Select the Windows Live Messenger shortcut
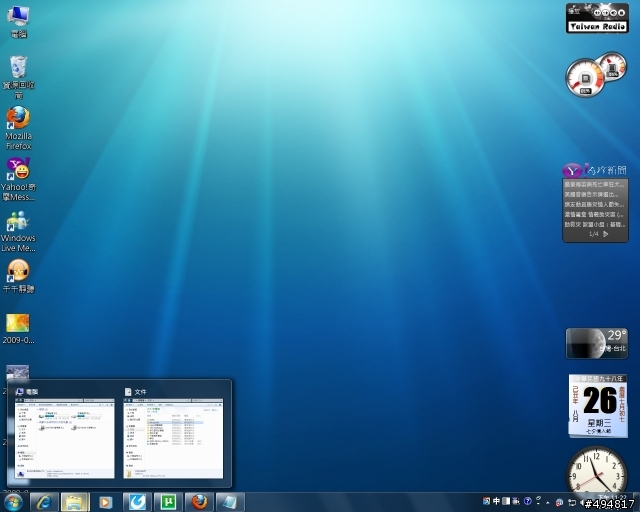640x512 pixels. [x=18, y=231]
